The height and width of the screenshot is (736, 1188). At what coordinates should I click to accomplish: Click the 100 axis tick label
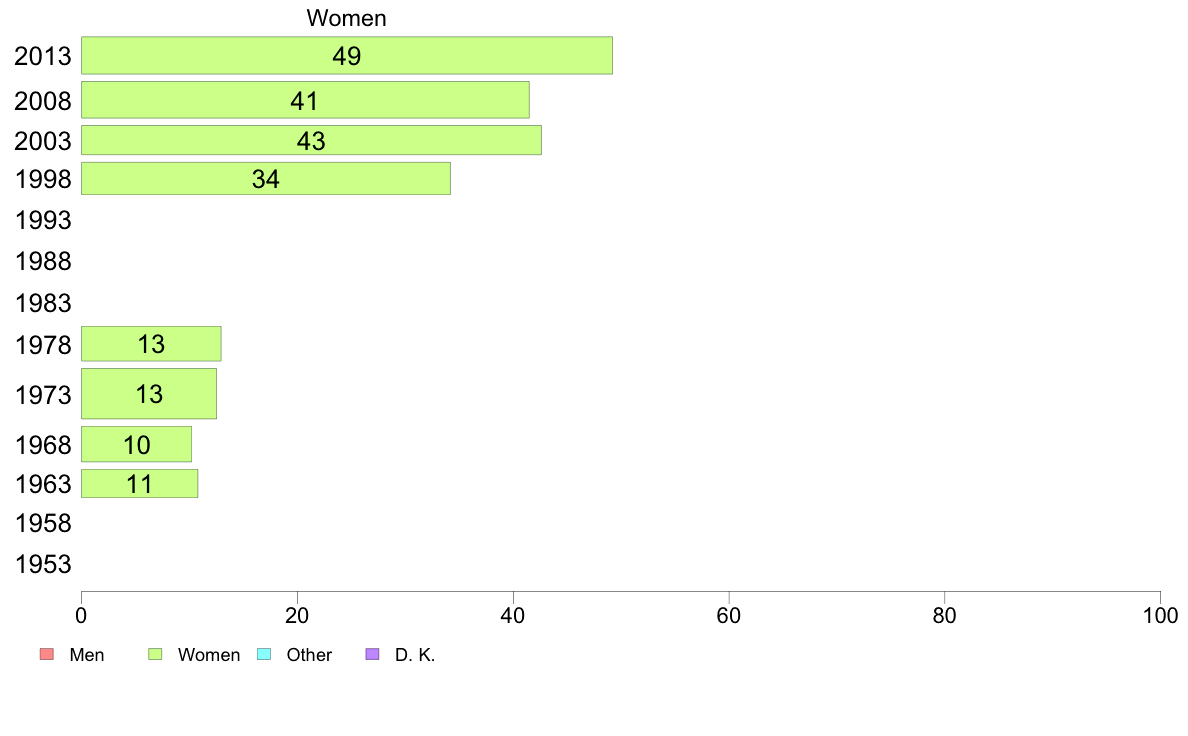click(1160, 615)
